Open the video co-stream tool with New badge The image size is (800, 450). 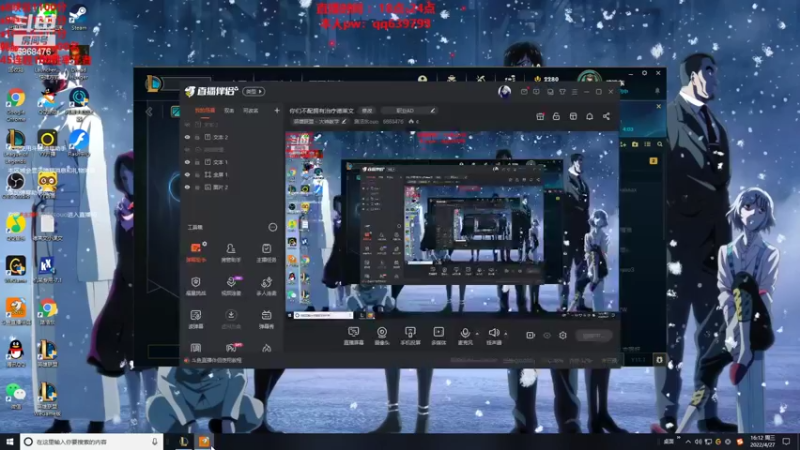tap(231, 282)
